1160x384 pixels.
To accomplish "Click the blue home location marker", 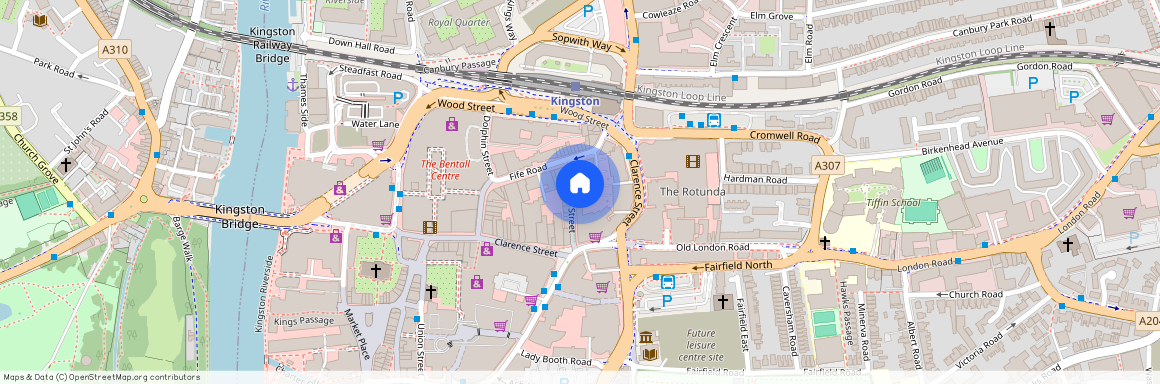I will pyautogui.click(x=580, y=184).
